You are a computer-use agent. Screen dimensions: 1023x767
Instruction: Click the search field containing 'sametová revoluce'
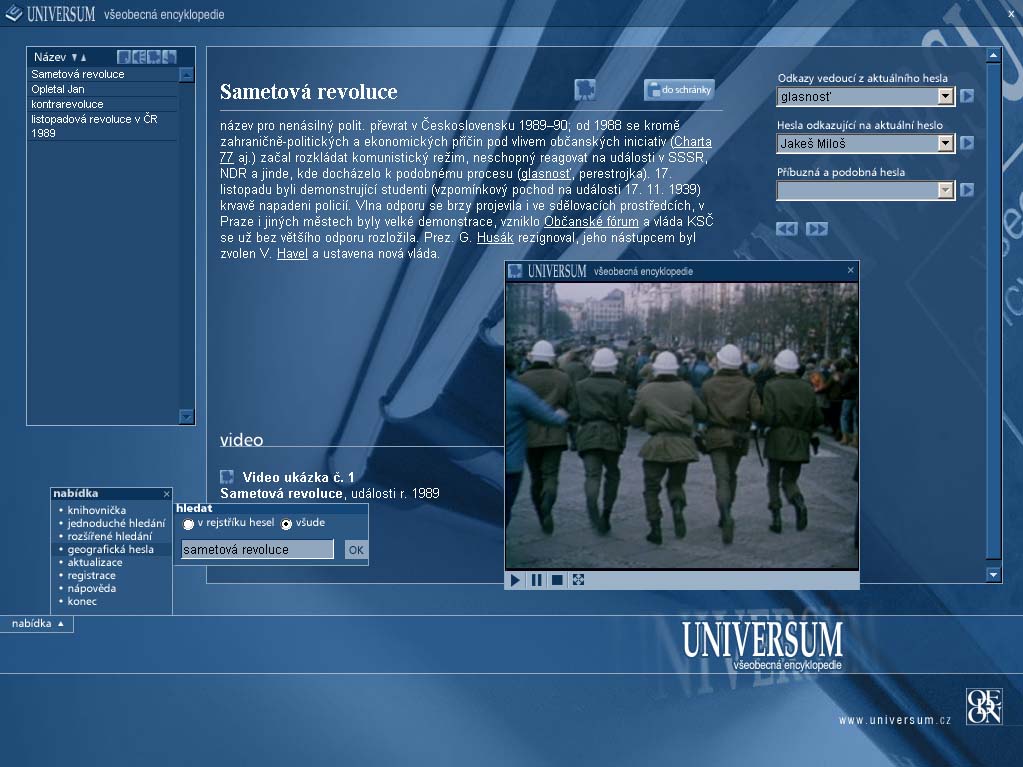[x=257, y=549]
